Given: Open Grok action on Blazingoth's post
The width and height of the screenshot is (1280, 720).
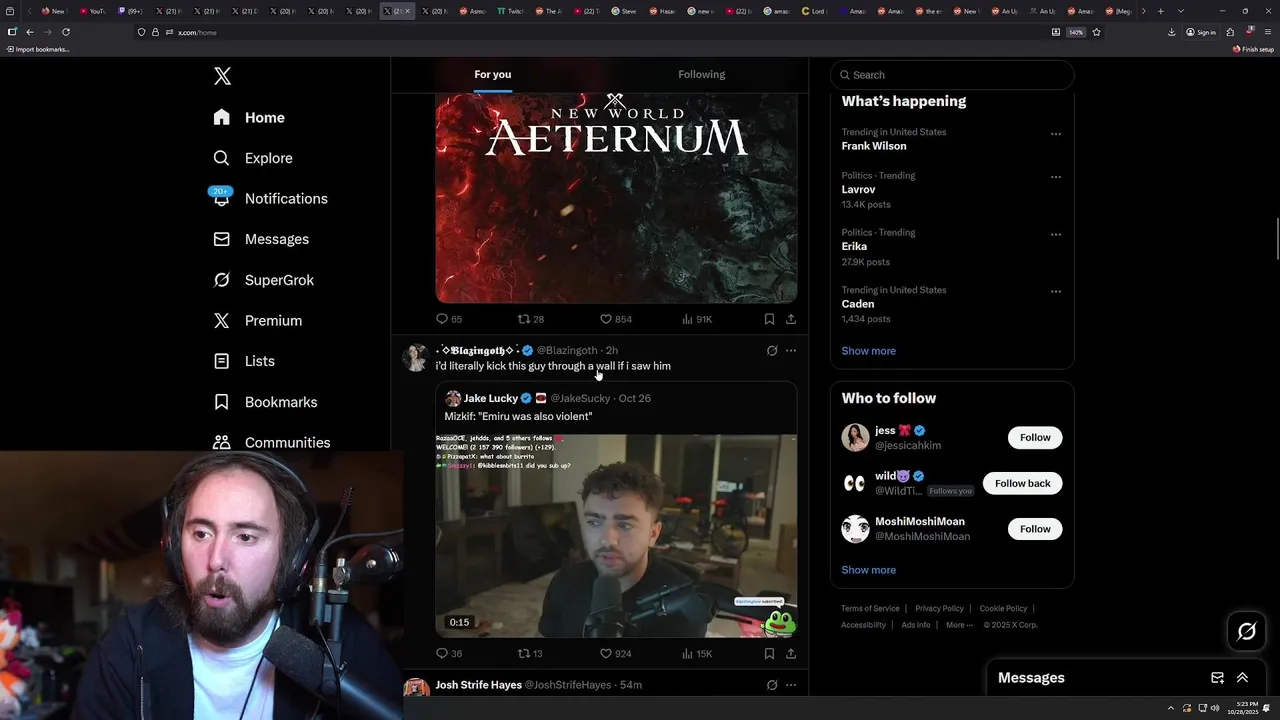Looking at the screenshot, I should pyautogui.click(x=772, y=351).
